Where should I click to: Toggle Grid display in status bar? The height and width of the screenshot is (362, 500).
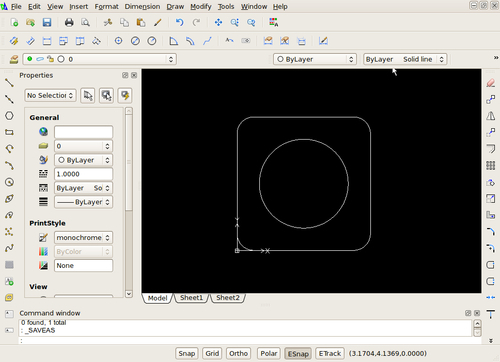(x=212, y=353)
